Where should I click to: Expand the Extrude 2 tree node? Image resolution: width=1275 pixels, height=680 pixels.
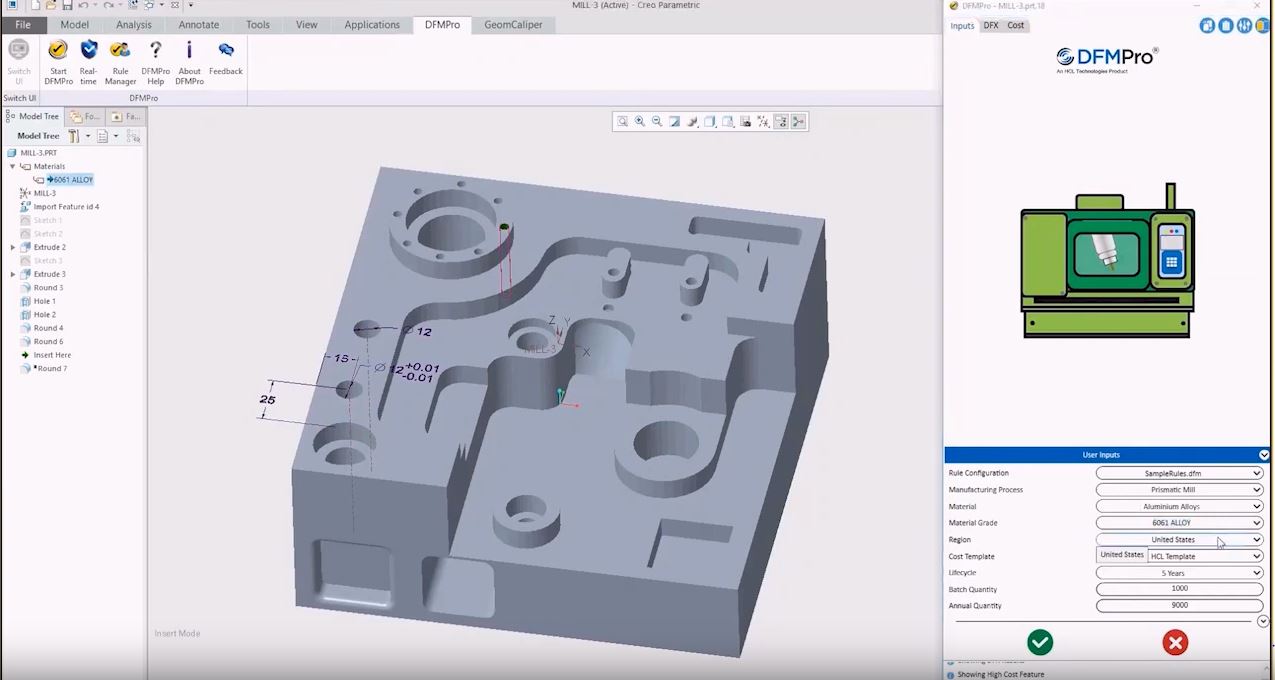[x=13, y=247]
